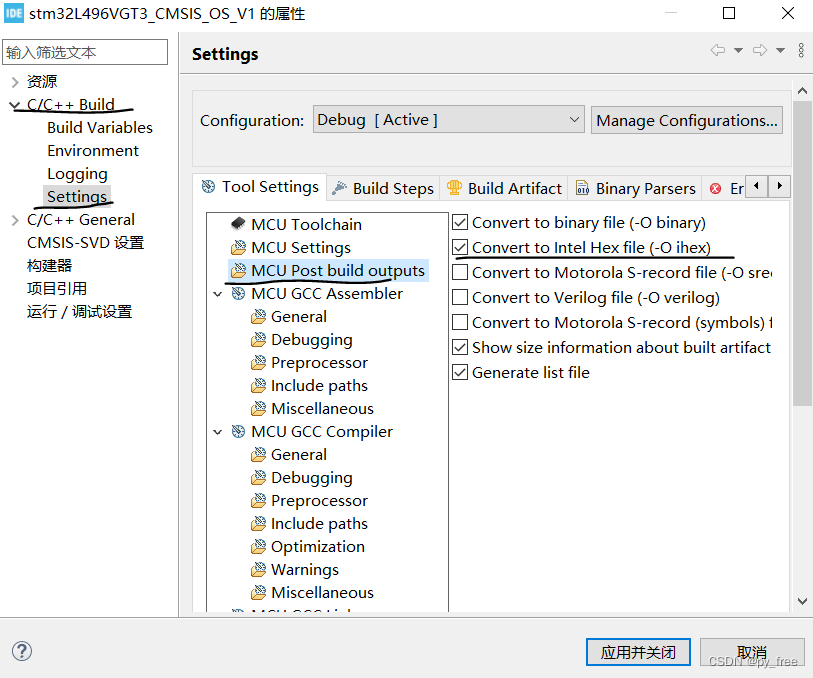Enable Convert to Verilog file (-O verilog)
Image resolution: width=813 pixels, height=678 pixels.
click(x=460, y=297)
